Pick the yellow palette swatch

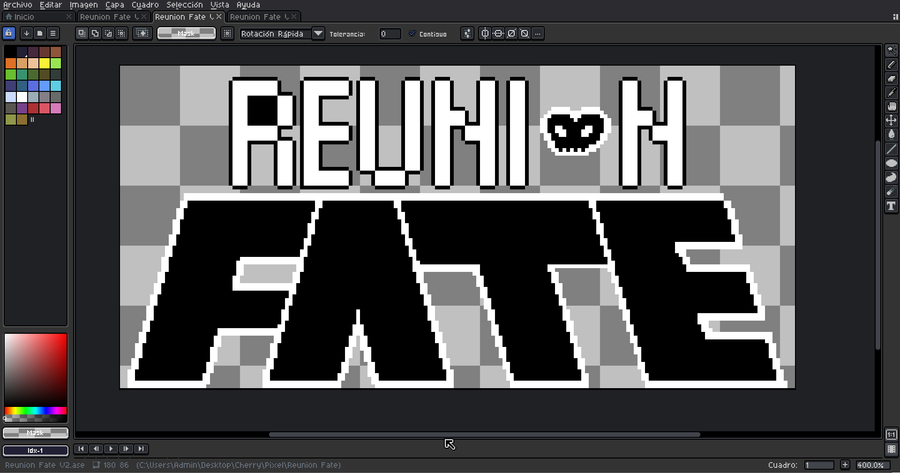(45, 63)
